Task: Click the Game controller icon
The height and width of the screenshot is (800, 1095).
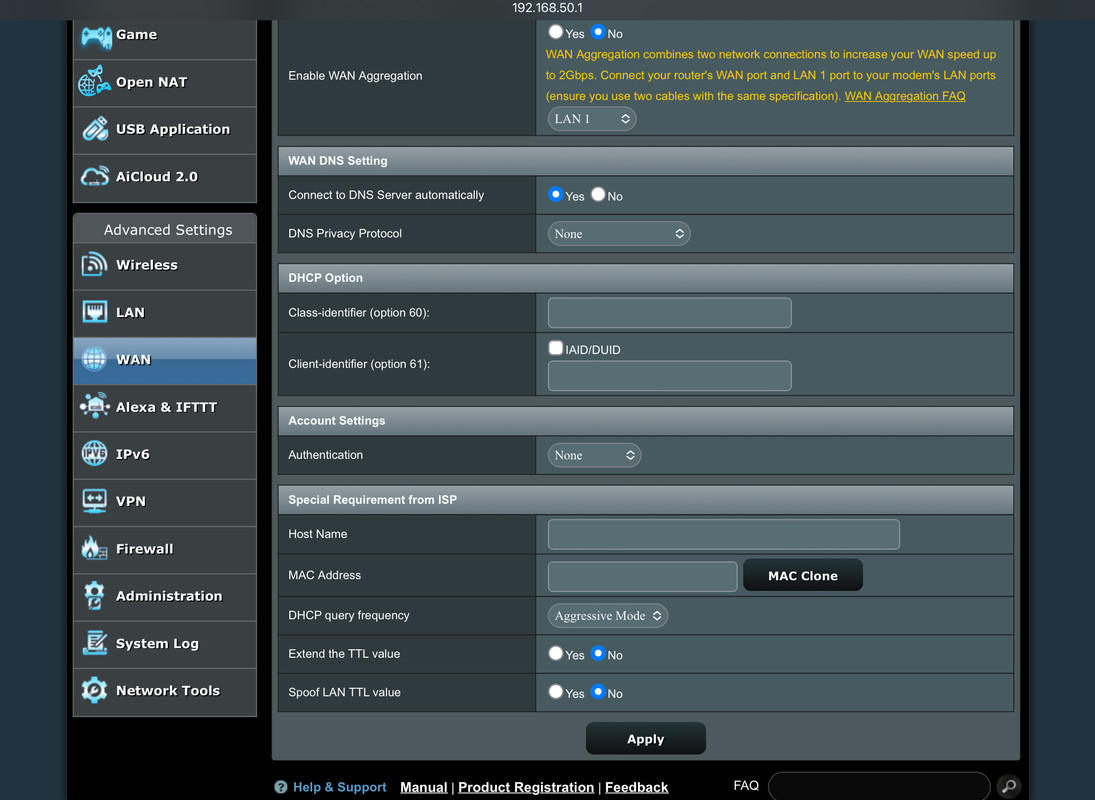Action: [x=96, y=36]
